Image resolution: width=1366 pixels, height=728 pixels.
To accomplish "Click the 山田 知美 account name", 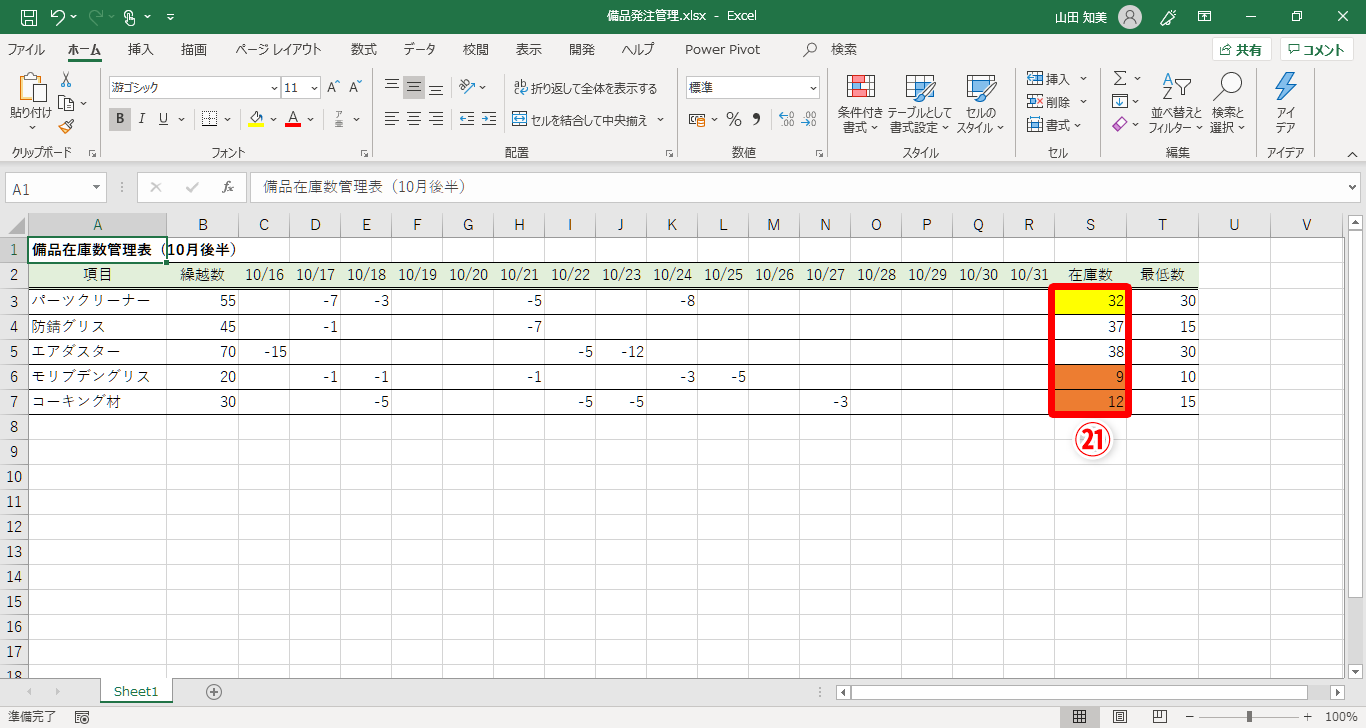I will (1081, 17).
